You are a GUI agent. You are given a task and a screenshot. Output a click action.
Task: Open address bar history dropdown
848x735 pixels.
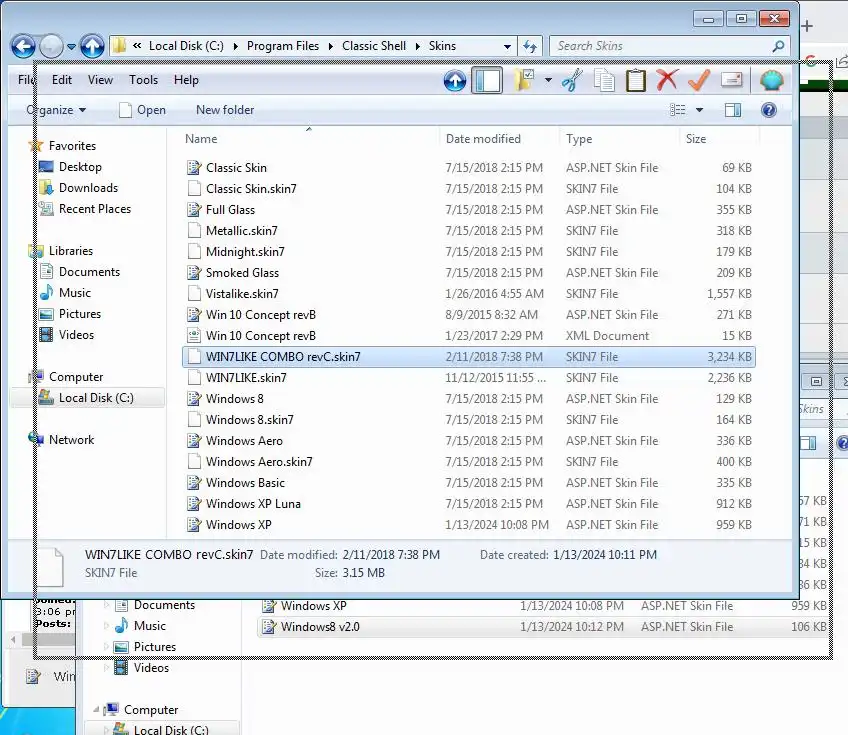[507, 47]
